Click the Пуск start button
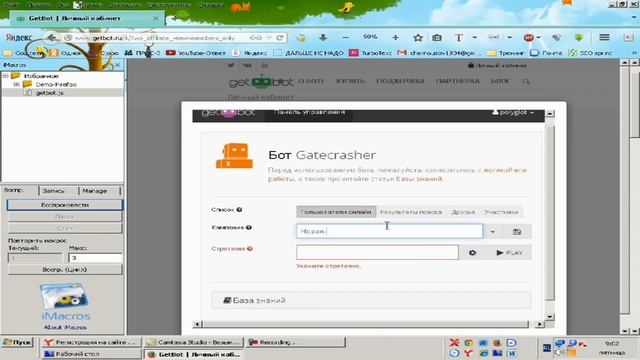 click(x=17, y=342)
